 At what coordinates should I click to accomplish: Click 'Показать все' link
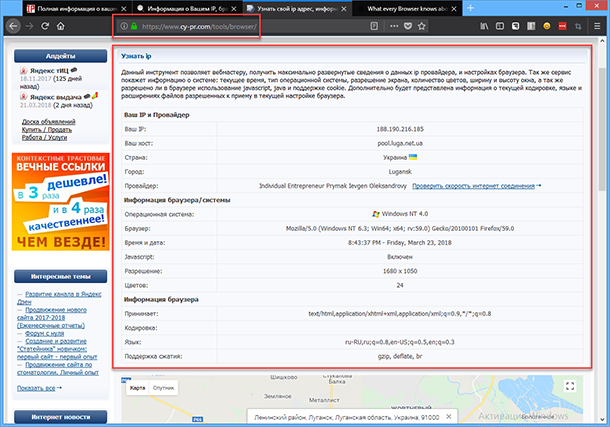point(36,388)
